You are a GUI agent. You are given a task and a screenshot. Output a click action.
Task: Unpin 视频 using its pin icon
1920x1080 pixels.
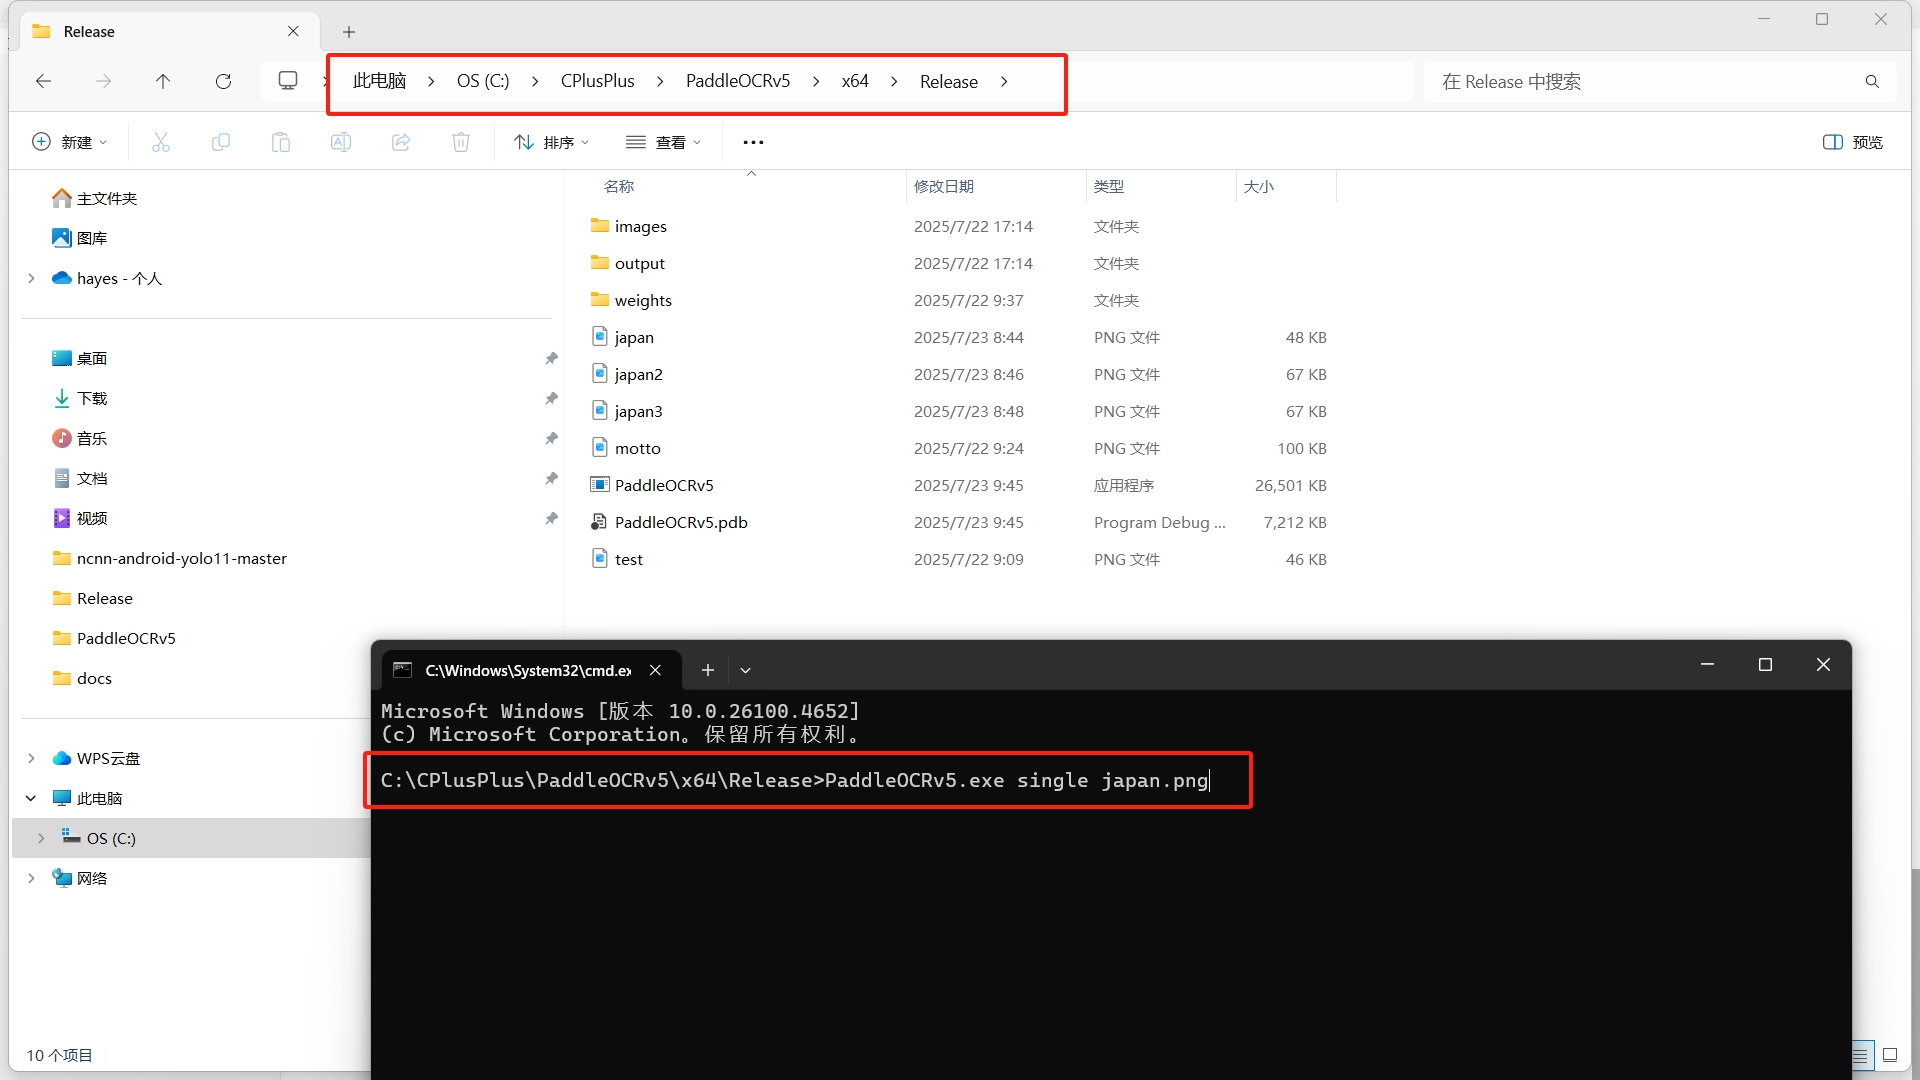pyautogui.click(x=551, y=518)
